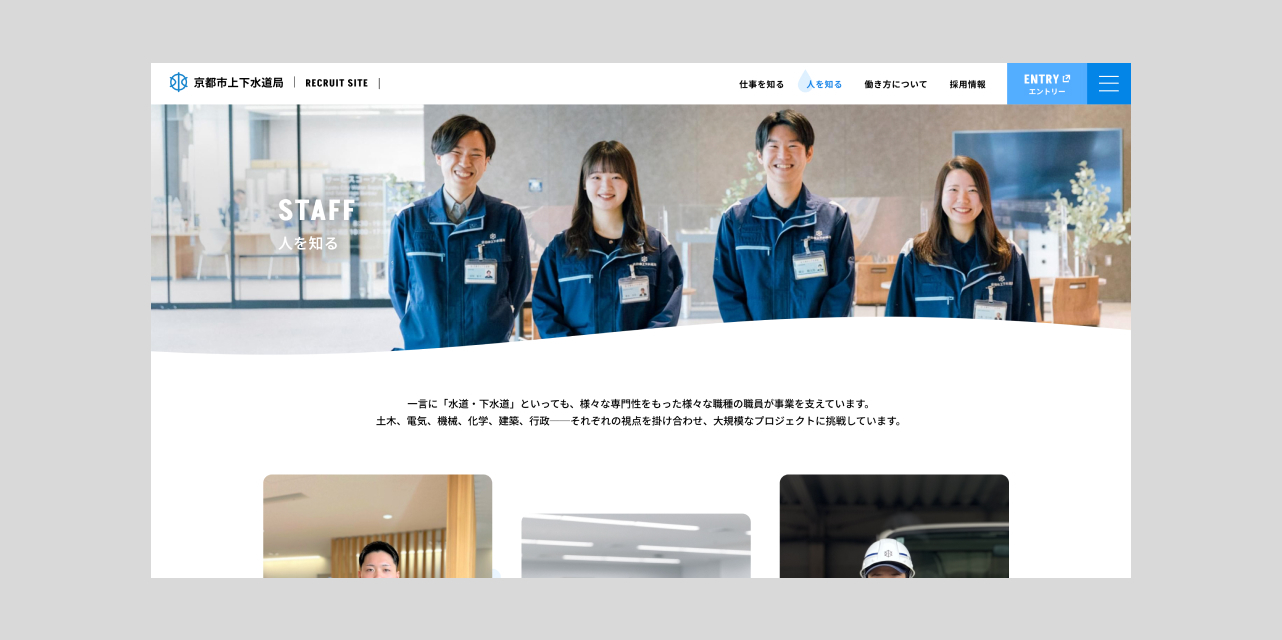
Task: Click the 人を知る subtitle under STAFF
Action: 308,243
